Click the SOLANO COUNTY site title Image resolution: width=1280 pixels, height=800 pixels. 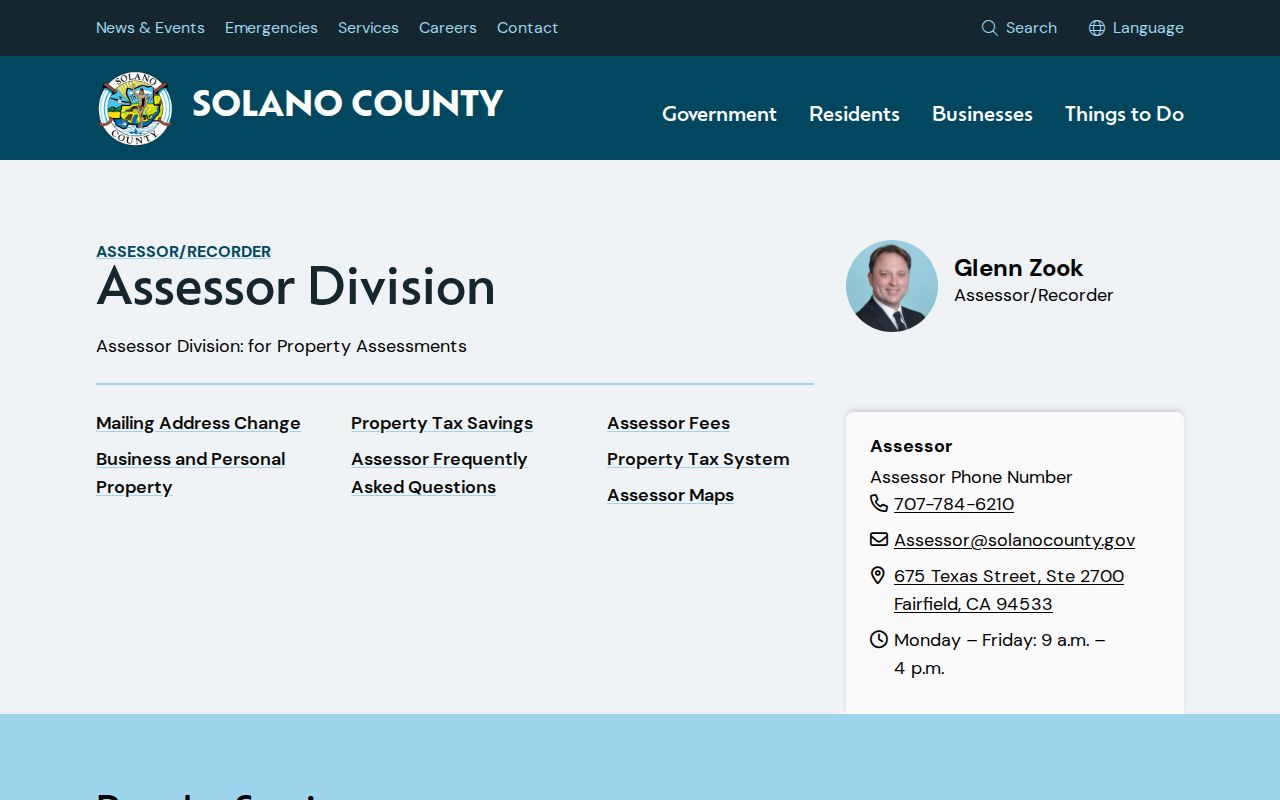(347, 104)
